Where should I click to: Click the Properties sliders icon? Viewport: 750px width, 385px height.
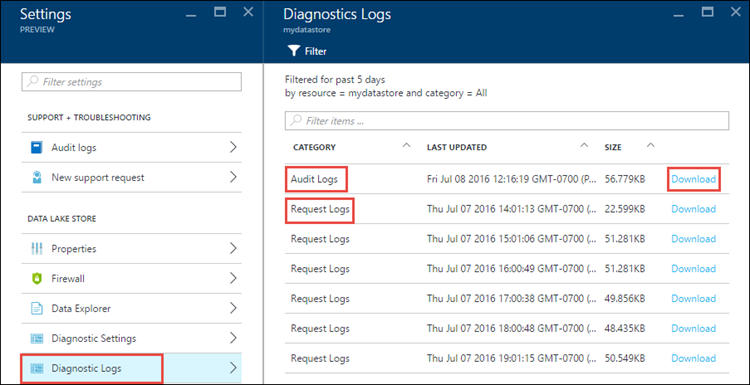tap(37, 249)
